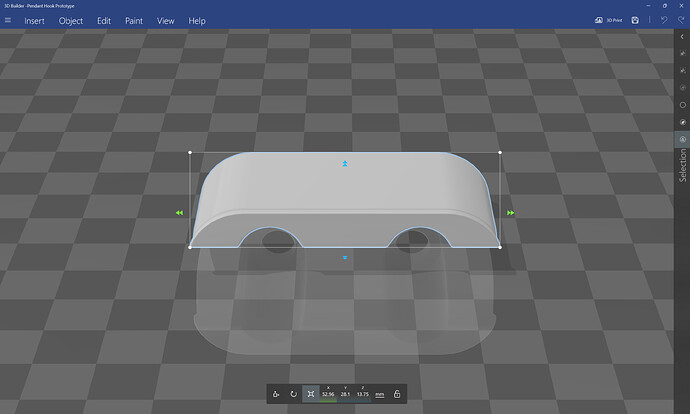This screenshot has width=690, height=414.
Task: Click the blue height handle atop the model
Action: (x=345, y=162)
